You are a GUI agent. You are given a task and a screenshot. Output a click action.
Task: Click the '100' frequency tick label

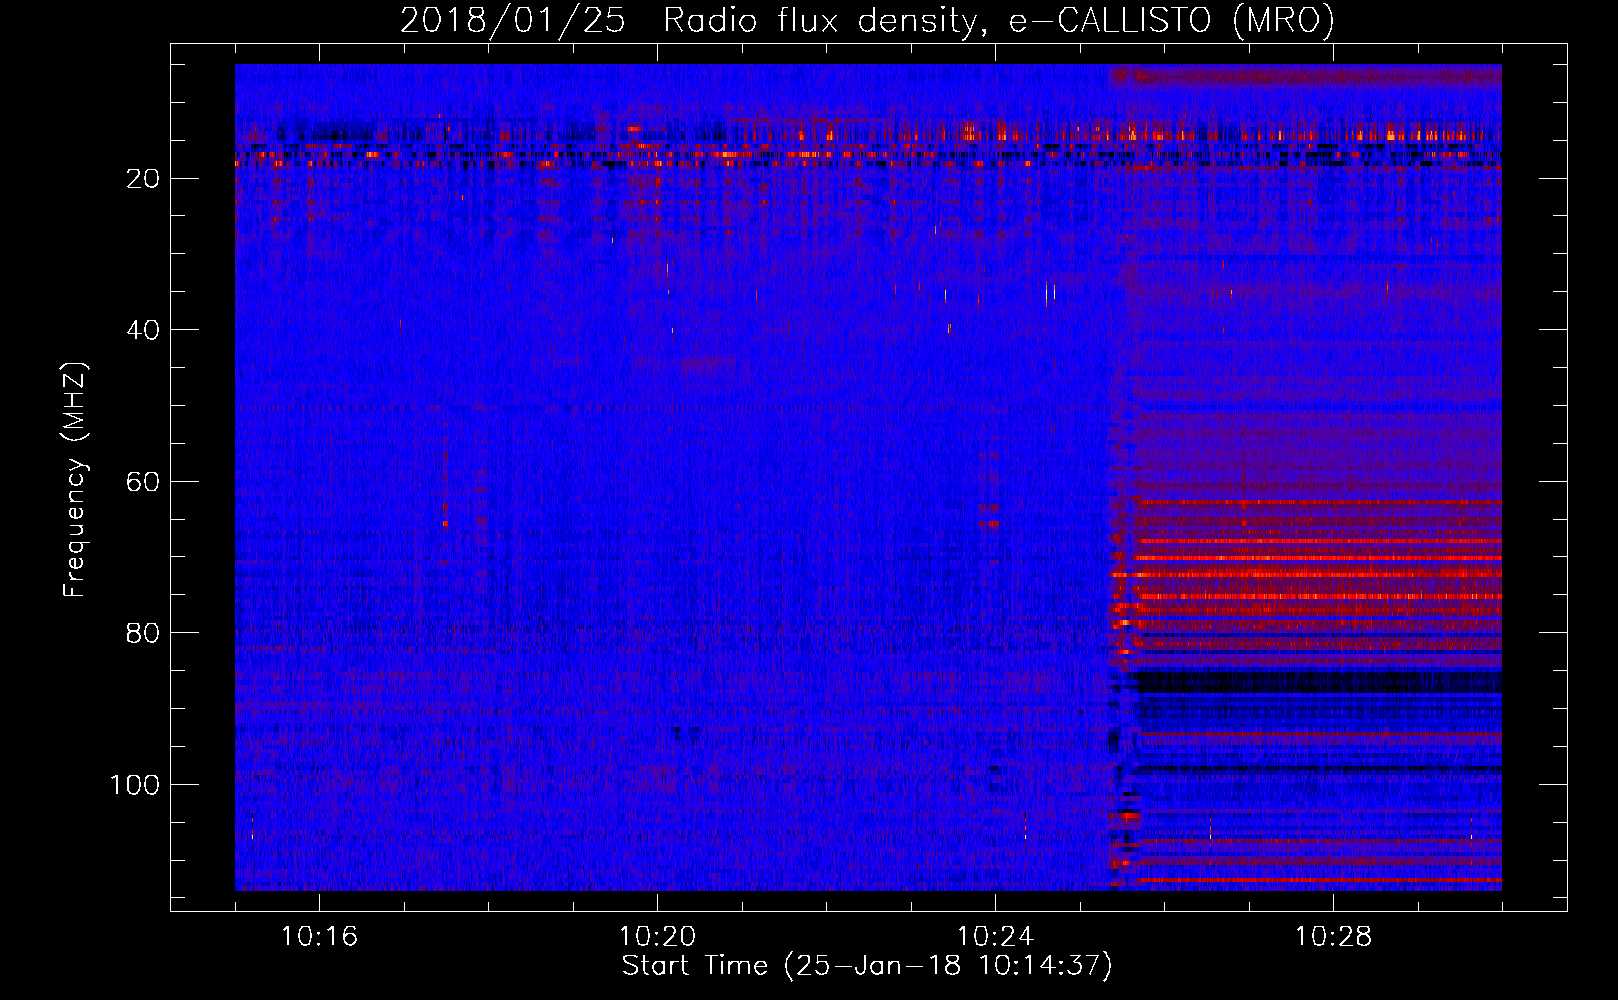point(135,785)
